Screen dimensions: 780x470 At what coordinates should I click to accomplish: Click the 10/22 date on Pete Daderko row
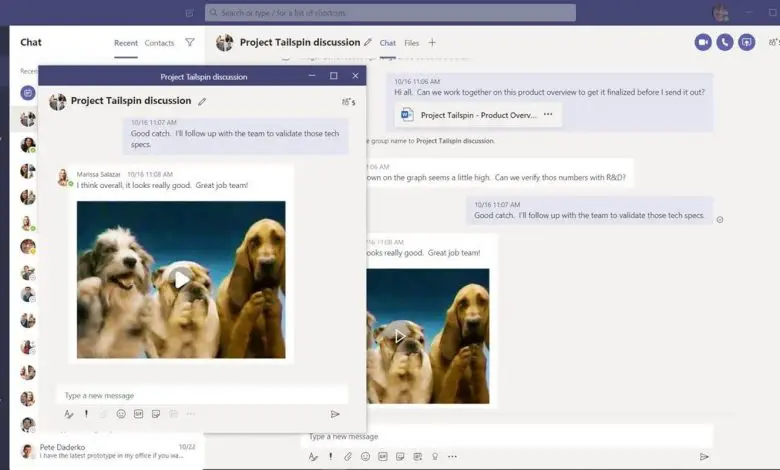tap(187, 447)
